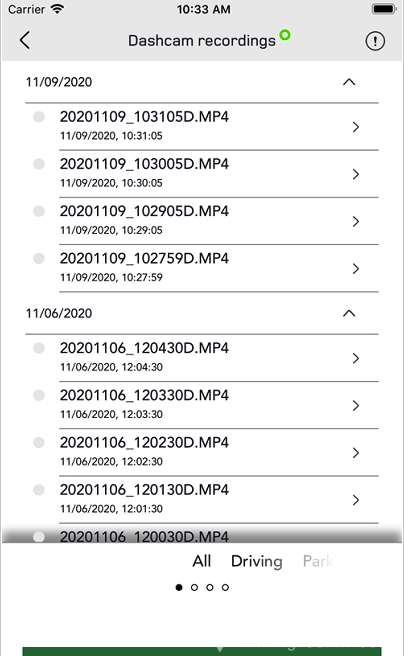Tap the 11/06/2020 section header date
This screenshot has width=404, height=656.
pyautogui.click(x=59, y=313)
